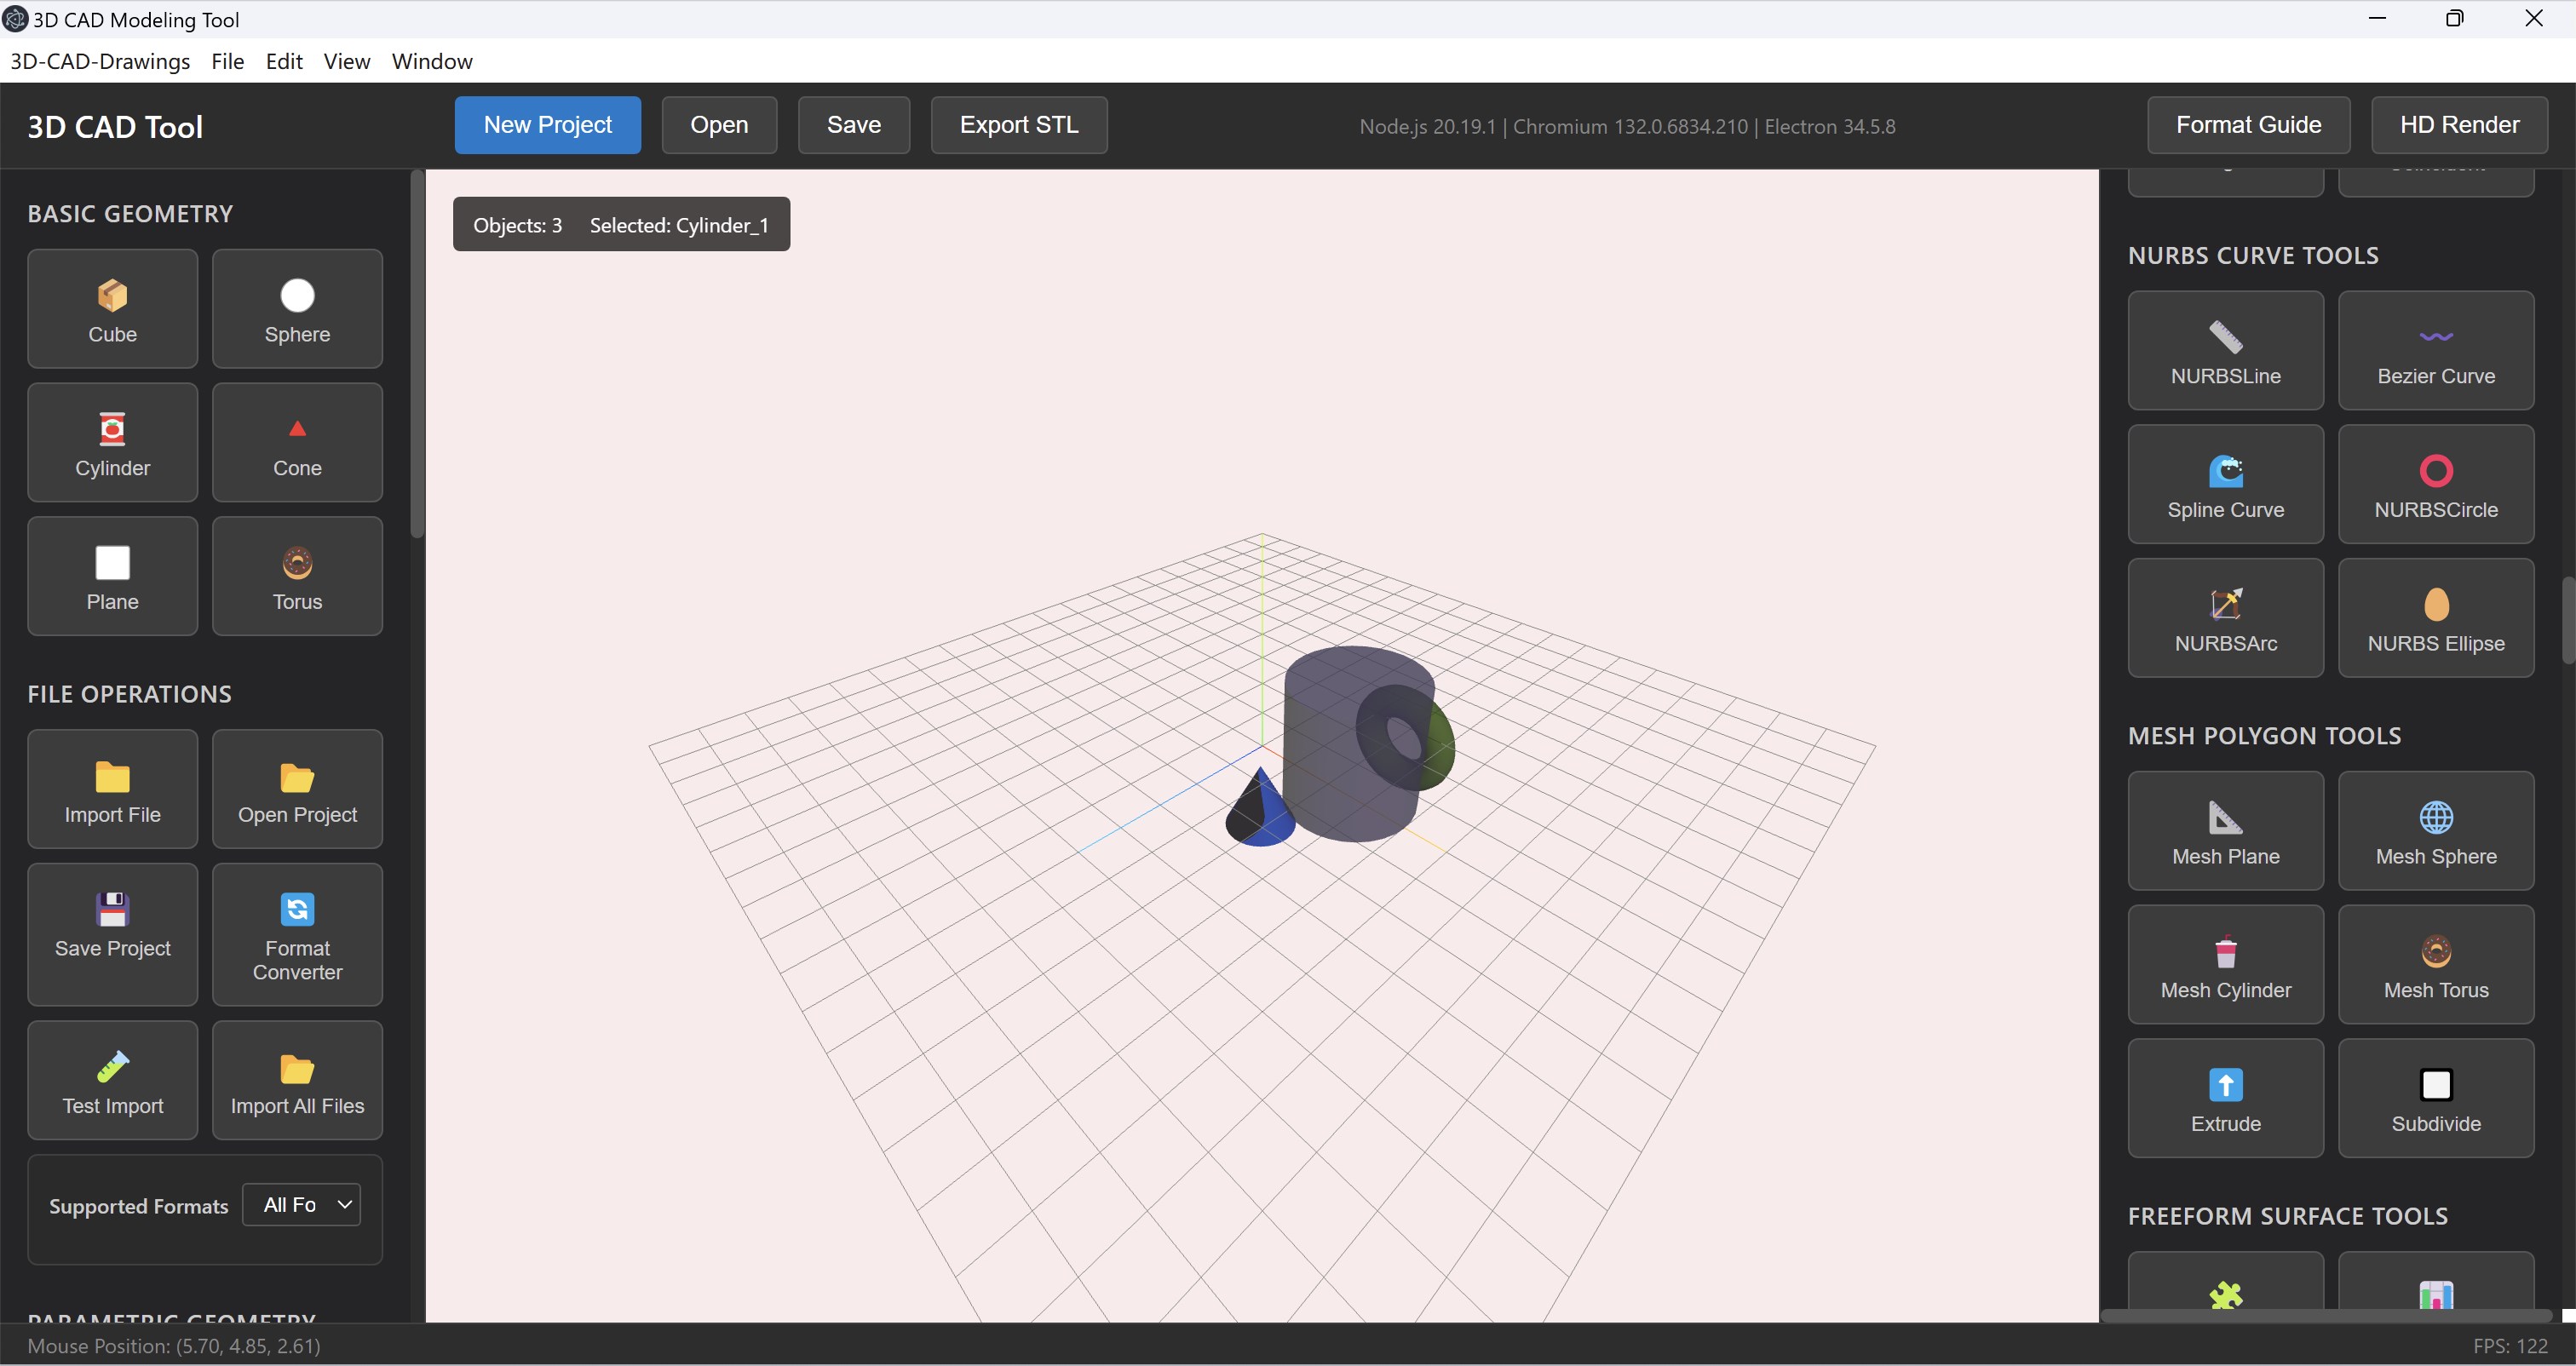This screenshot has height=1366, width=2576.
Task: Select the Mesh Torus tool
Action: click(2436, 963)
